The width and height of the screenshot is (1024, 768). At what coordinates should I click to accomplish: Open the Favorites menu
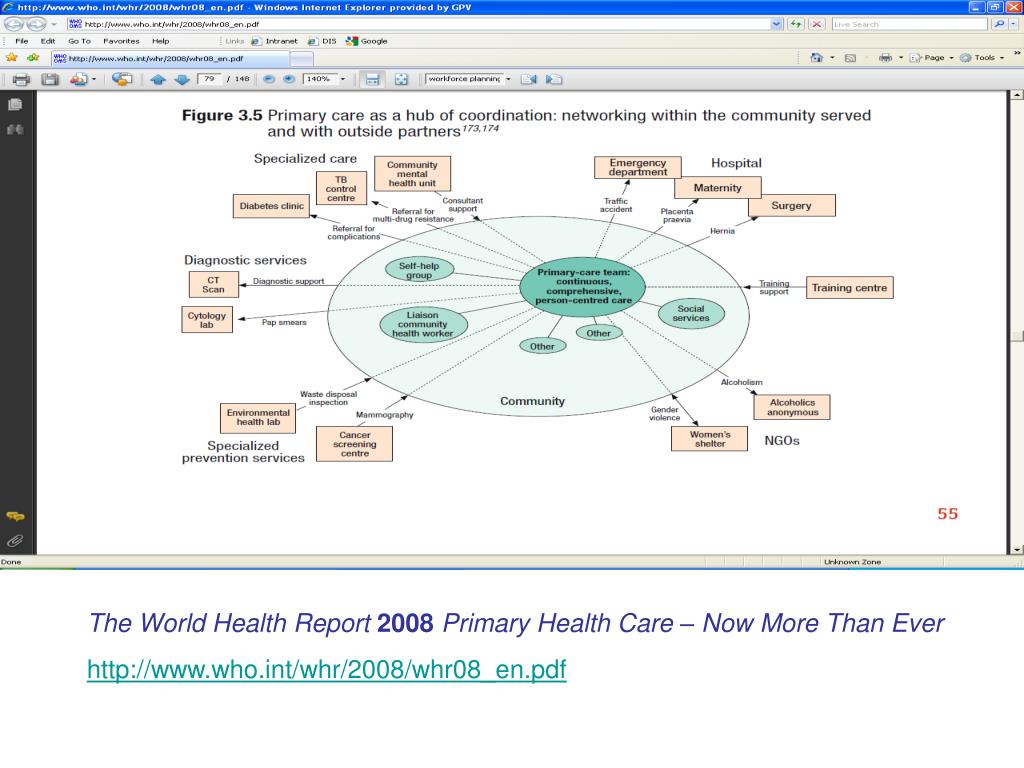click(x=121, y=41)
